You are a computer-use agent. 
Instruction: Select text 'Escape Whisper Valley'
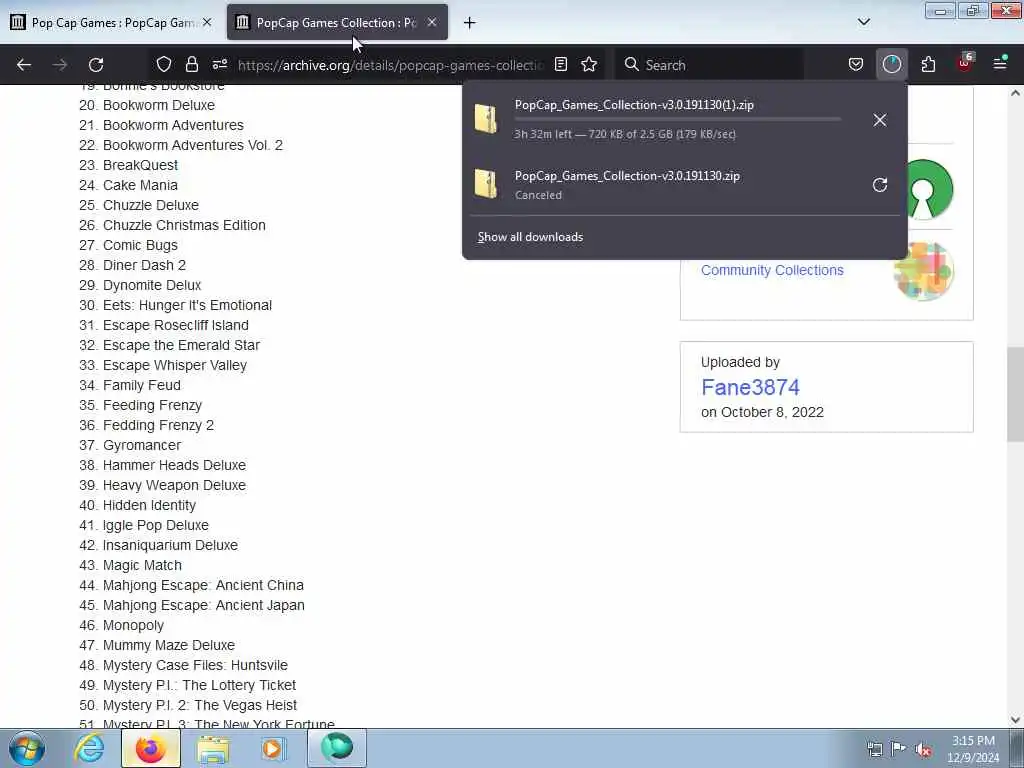coord(174,366)
